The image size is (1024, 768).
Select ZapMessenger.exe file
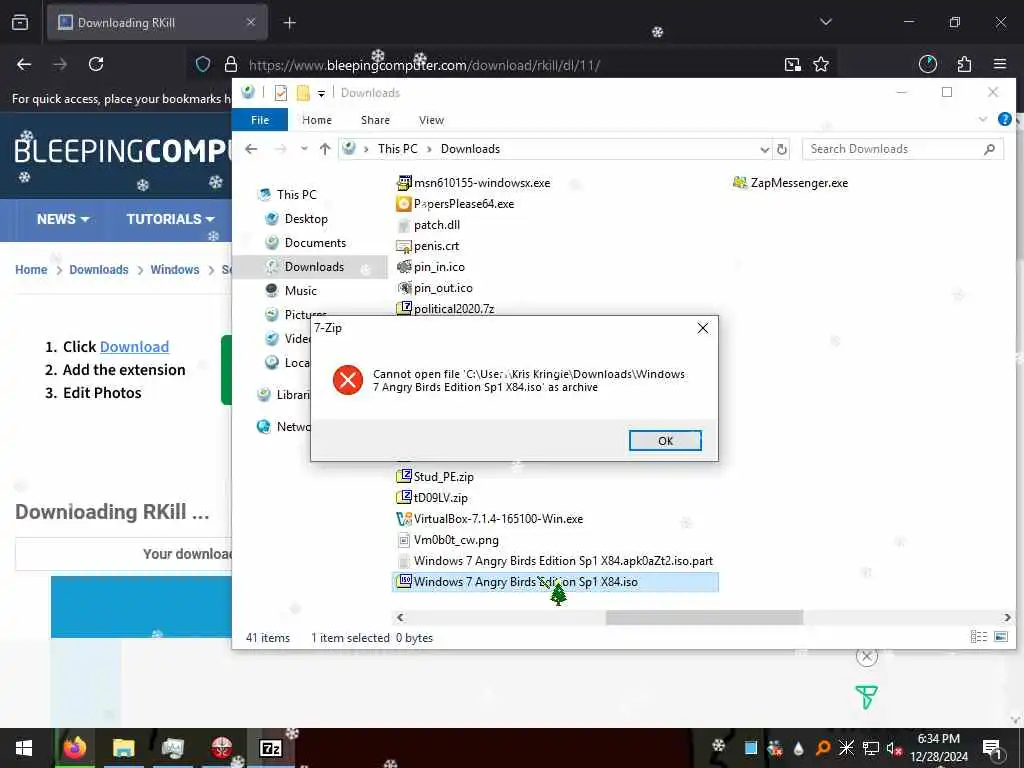click(790, 183)
